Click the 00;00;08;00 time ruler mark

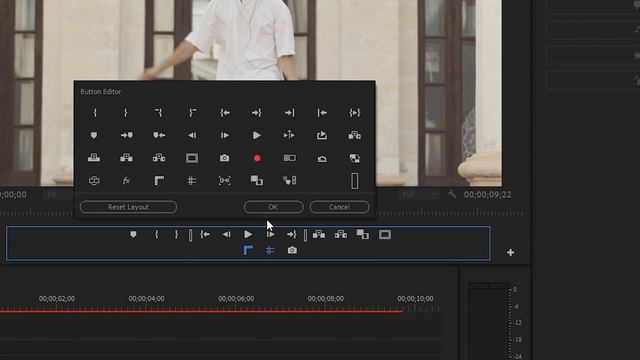326,299
